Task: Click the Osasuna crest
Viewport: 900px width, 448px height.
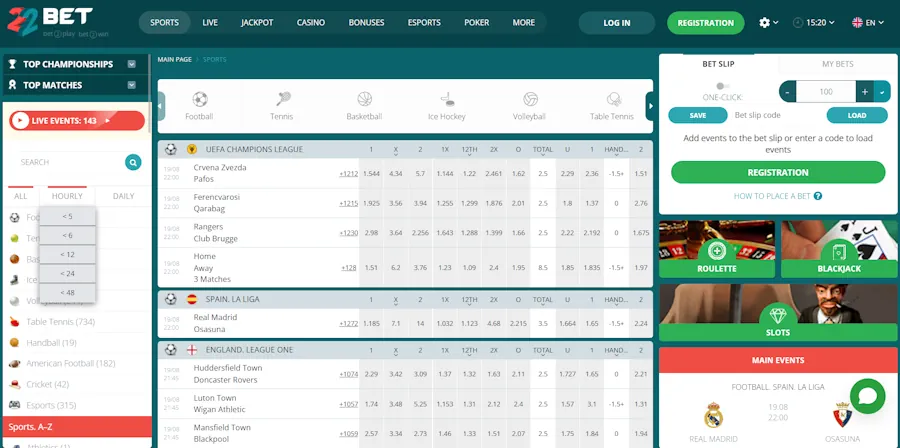Action: 842,415
